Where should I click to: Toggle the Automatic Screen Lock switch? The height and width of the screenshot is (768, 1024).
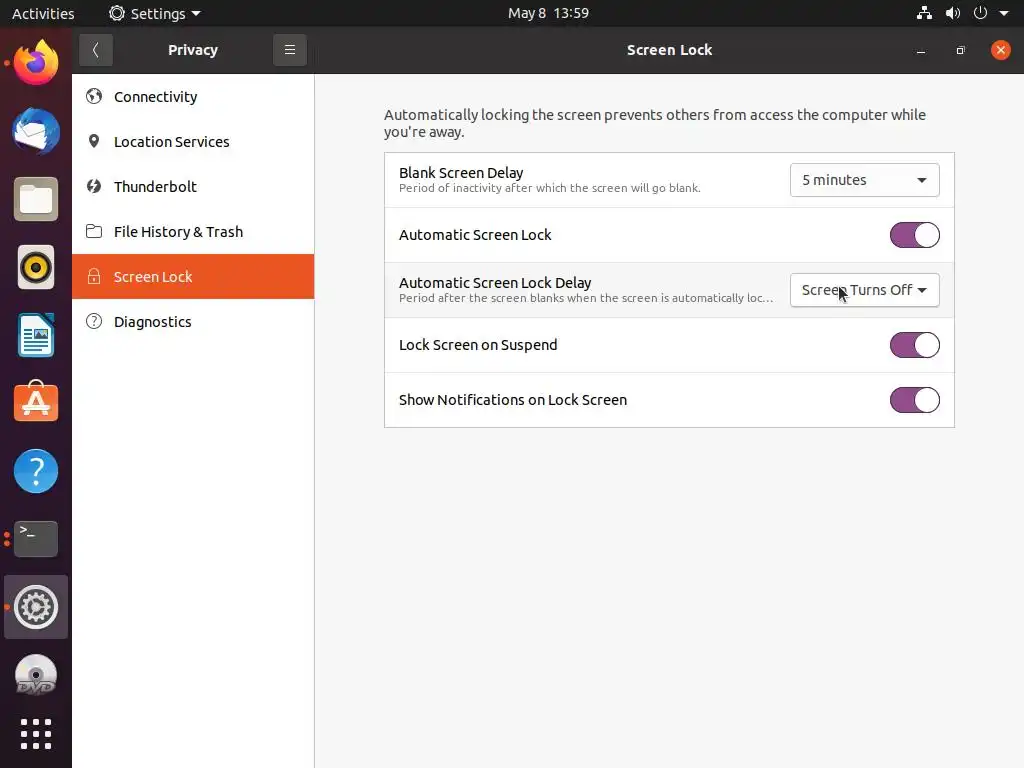(914, 235)
